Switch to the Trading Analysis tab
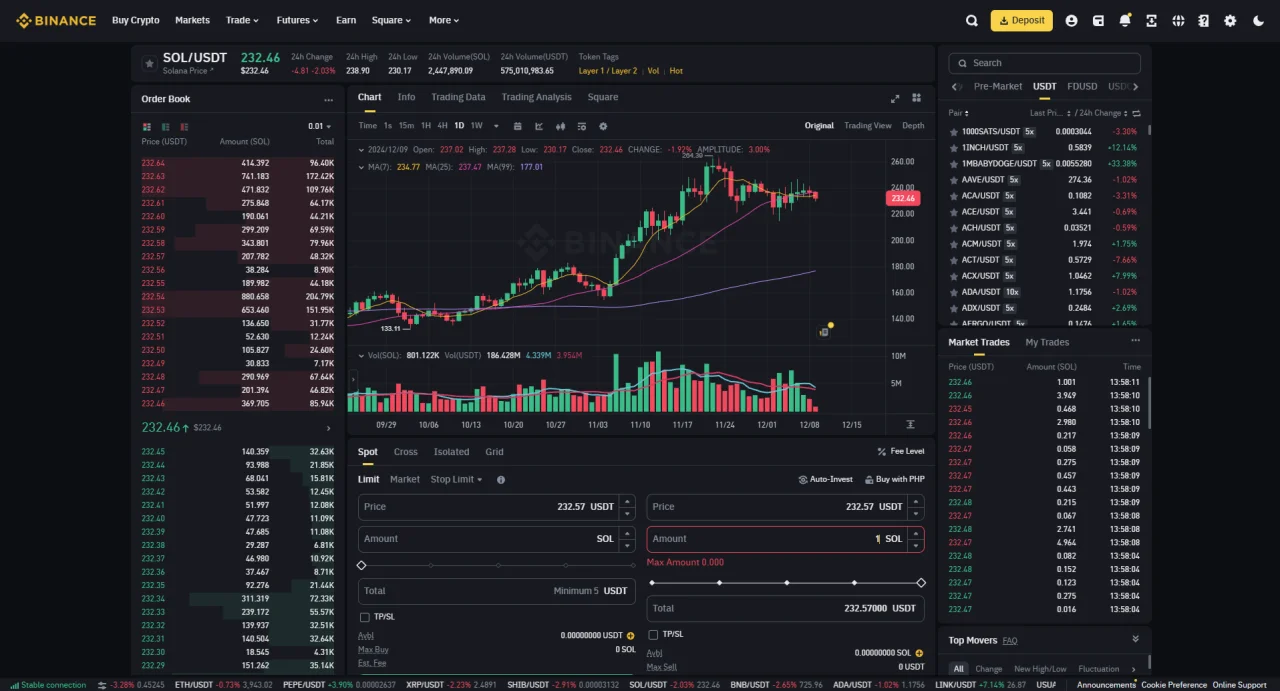 (536, 98)
